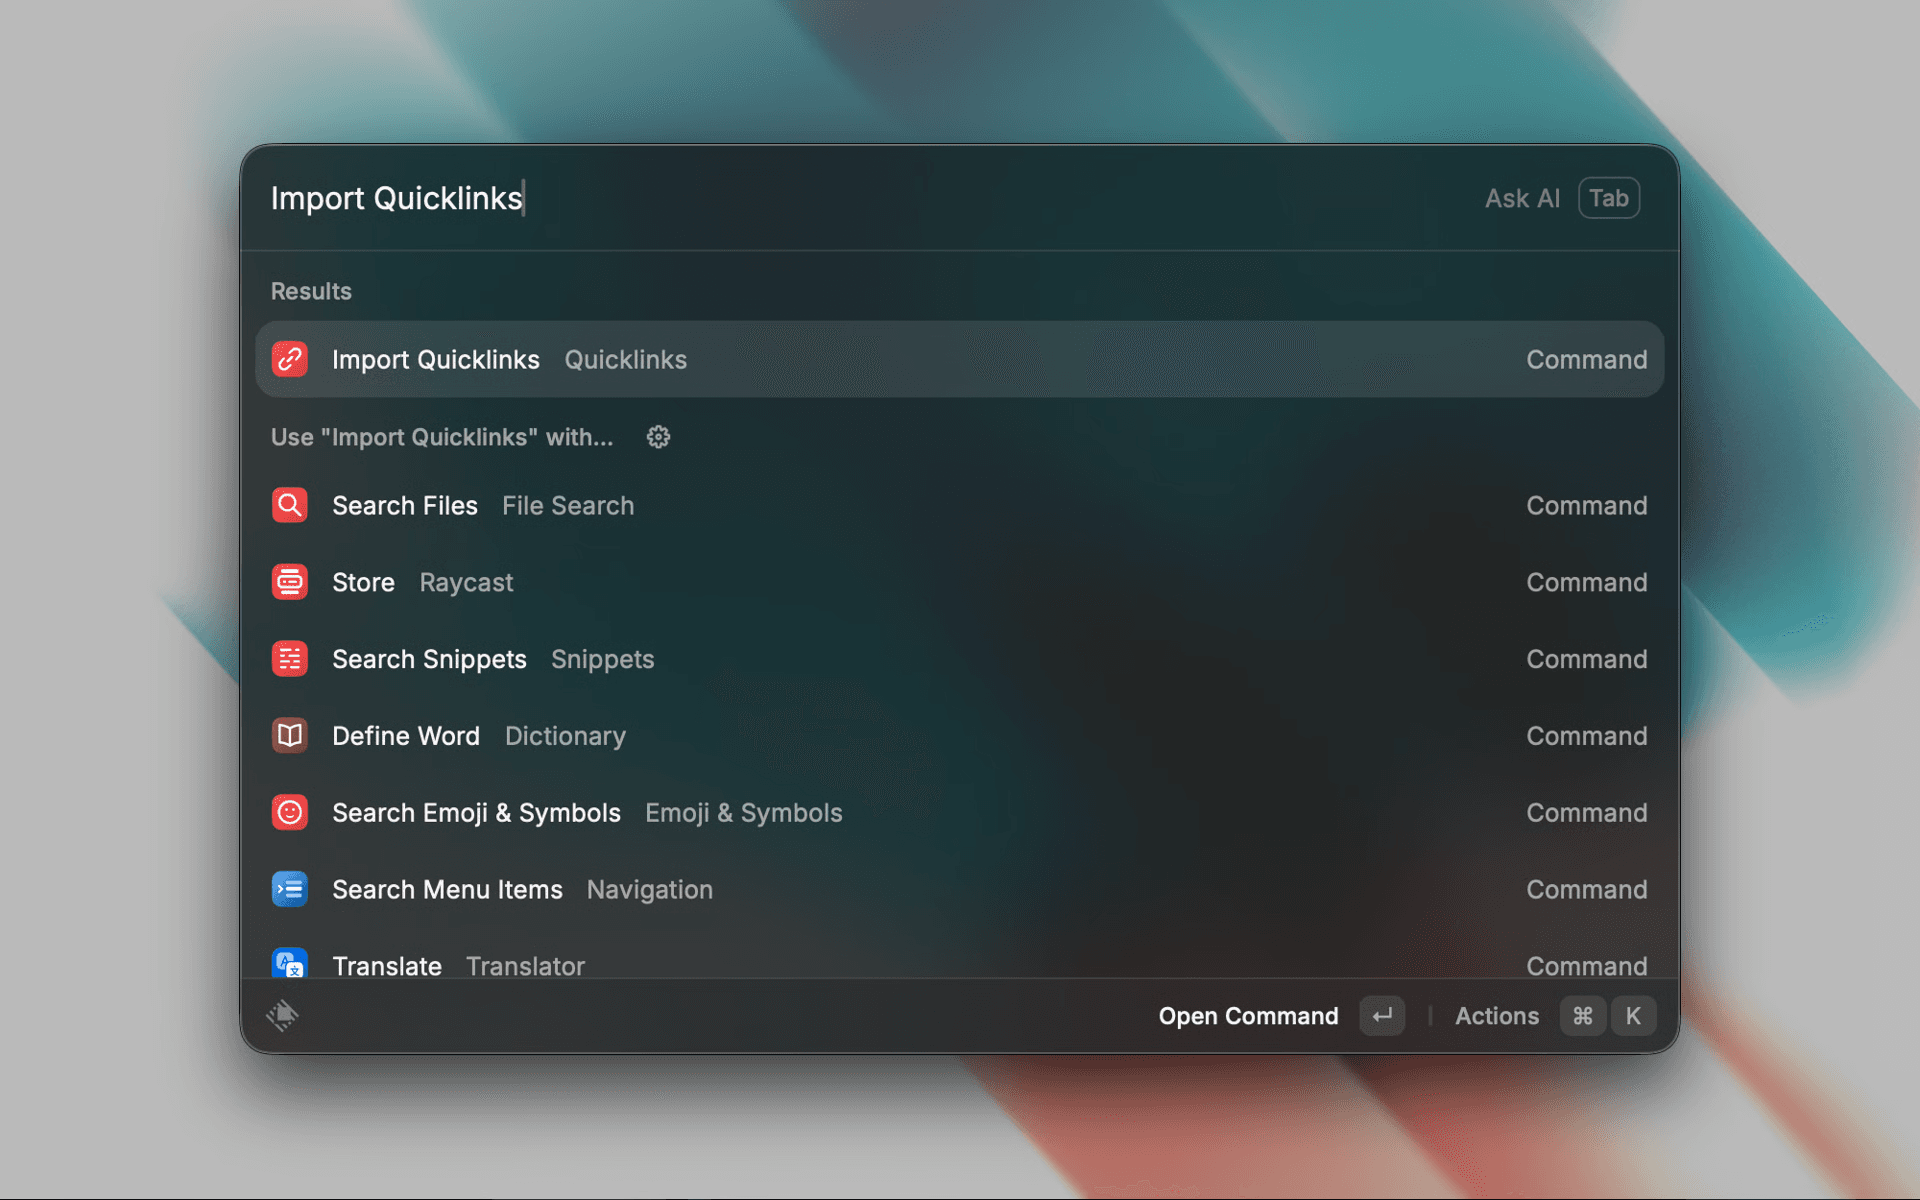Click the Ask AI control
The width and height of the screenshot is (1920, 1200).
[1521, 198]
